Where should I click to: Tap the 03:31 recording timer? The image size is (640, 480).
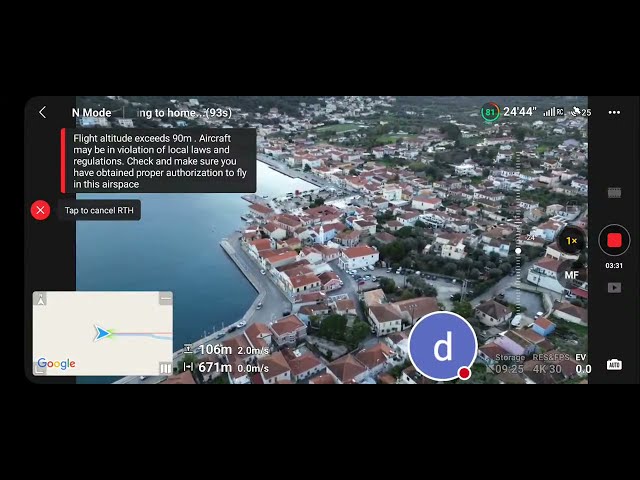[614, 266]
